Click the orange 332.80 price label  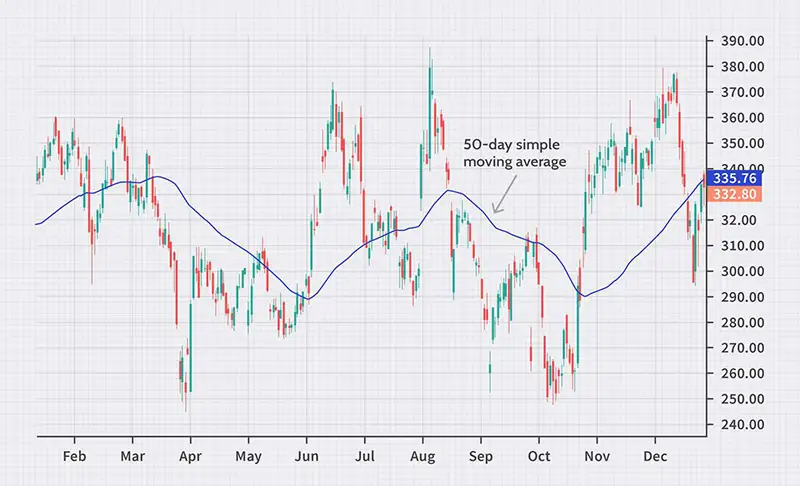(x=734, y=194)
